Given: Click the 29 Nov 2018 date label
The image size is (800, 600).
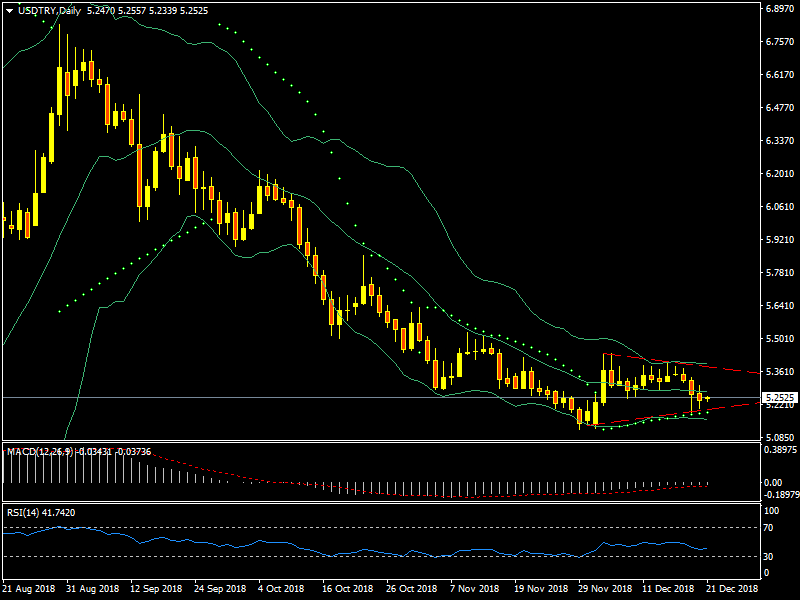Looking at the screenshot, I should [605, 590].
